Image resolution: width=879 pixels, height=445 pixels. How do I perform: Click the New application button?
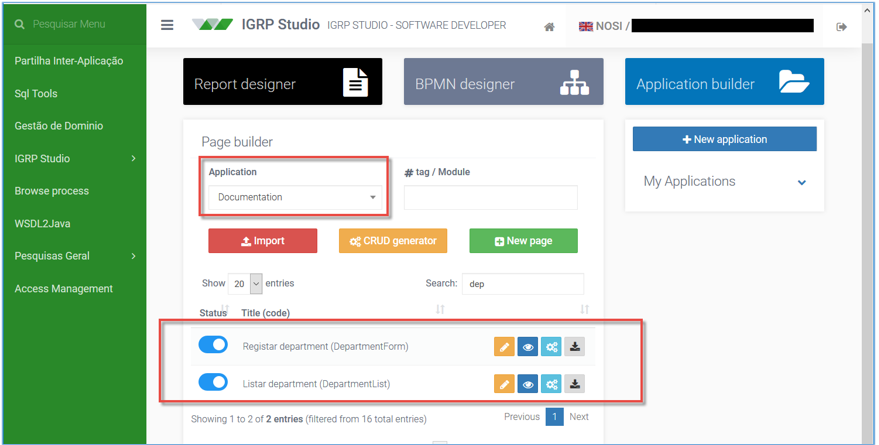724,139
